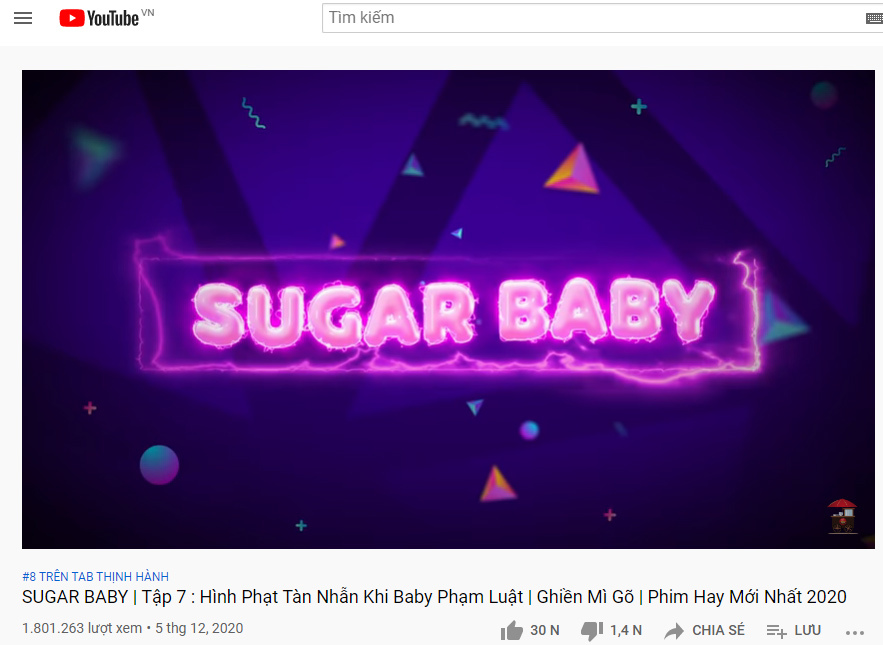Open the hamburger guide menu
This screenshot has width=883, height=645.
point(23,18)
